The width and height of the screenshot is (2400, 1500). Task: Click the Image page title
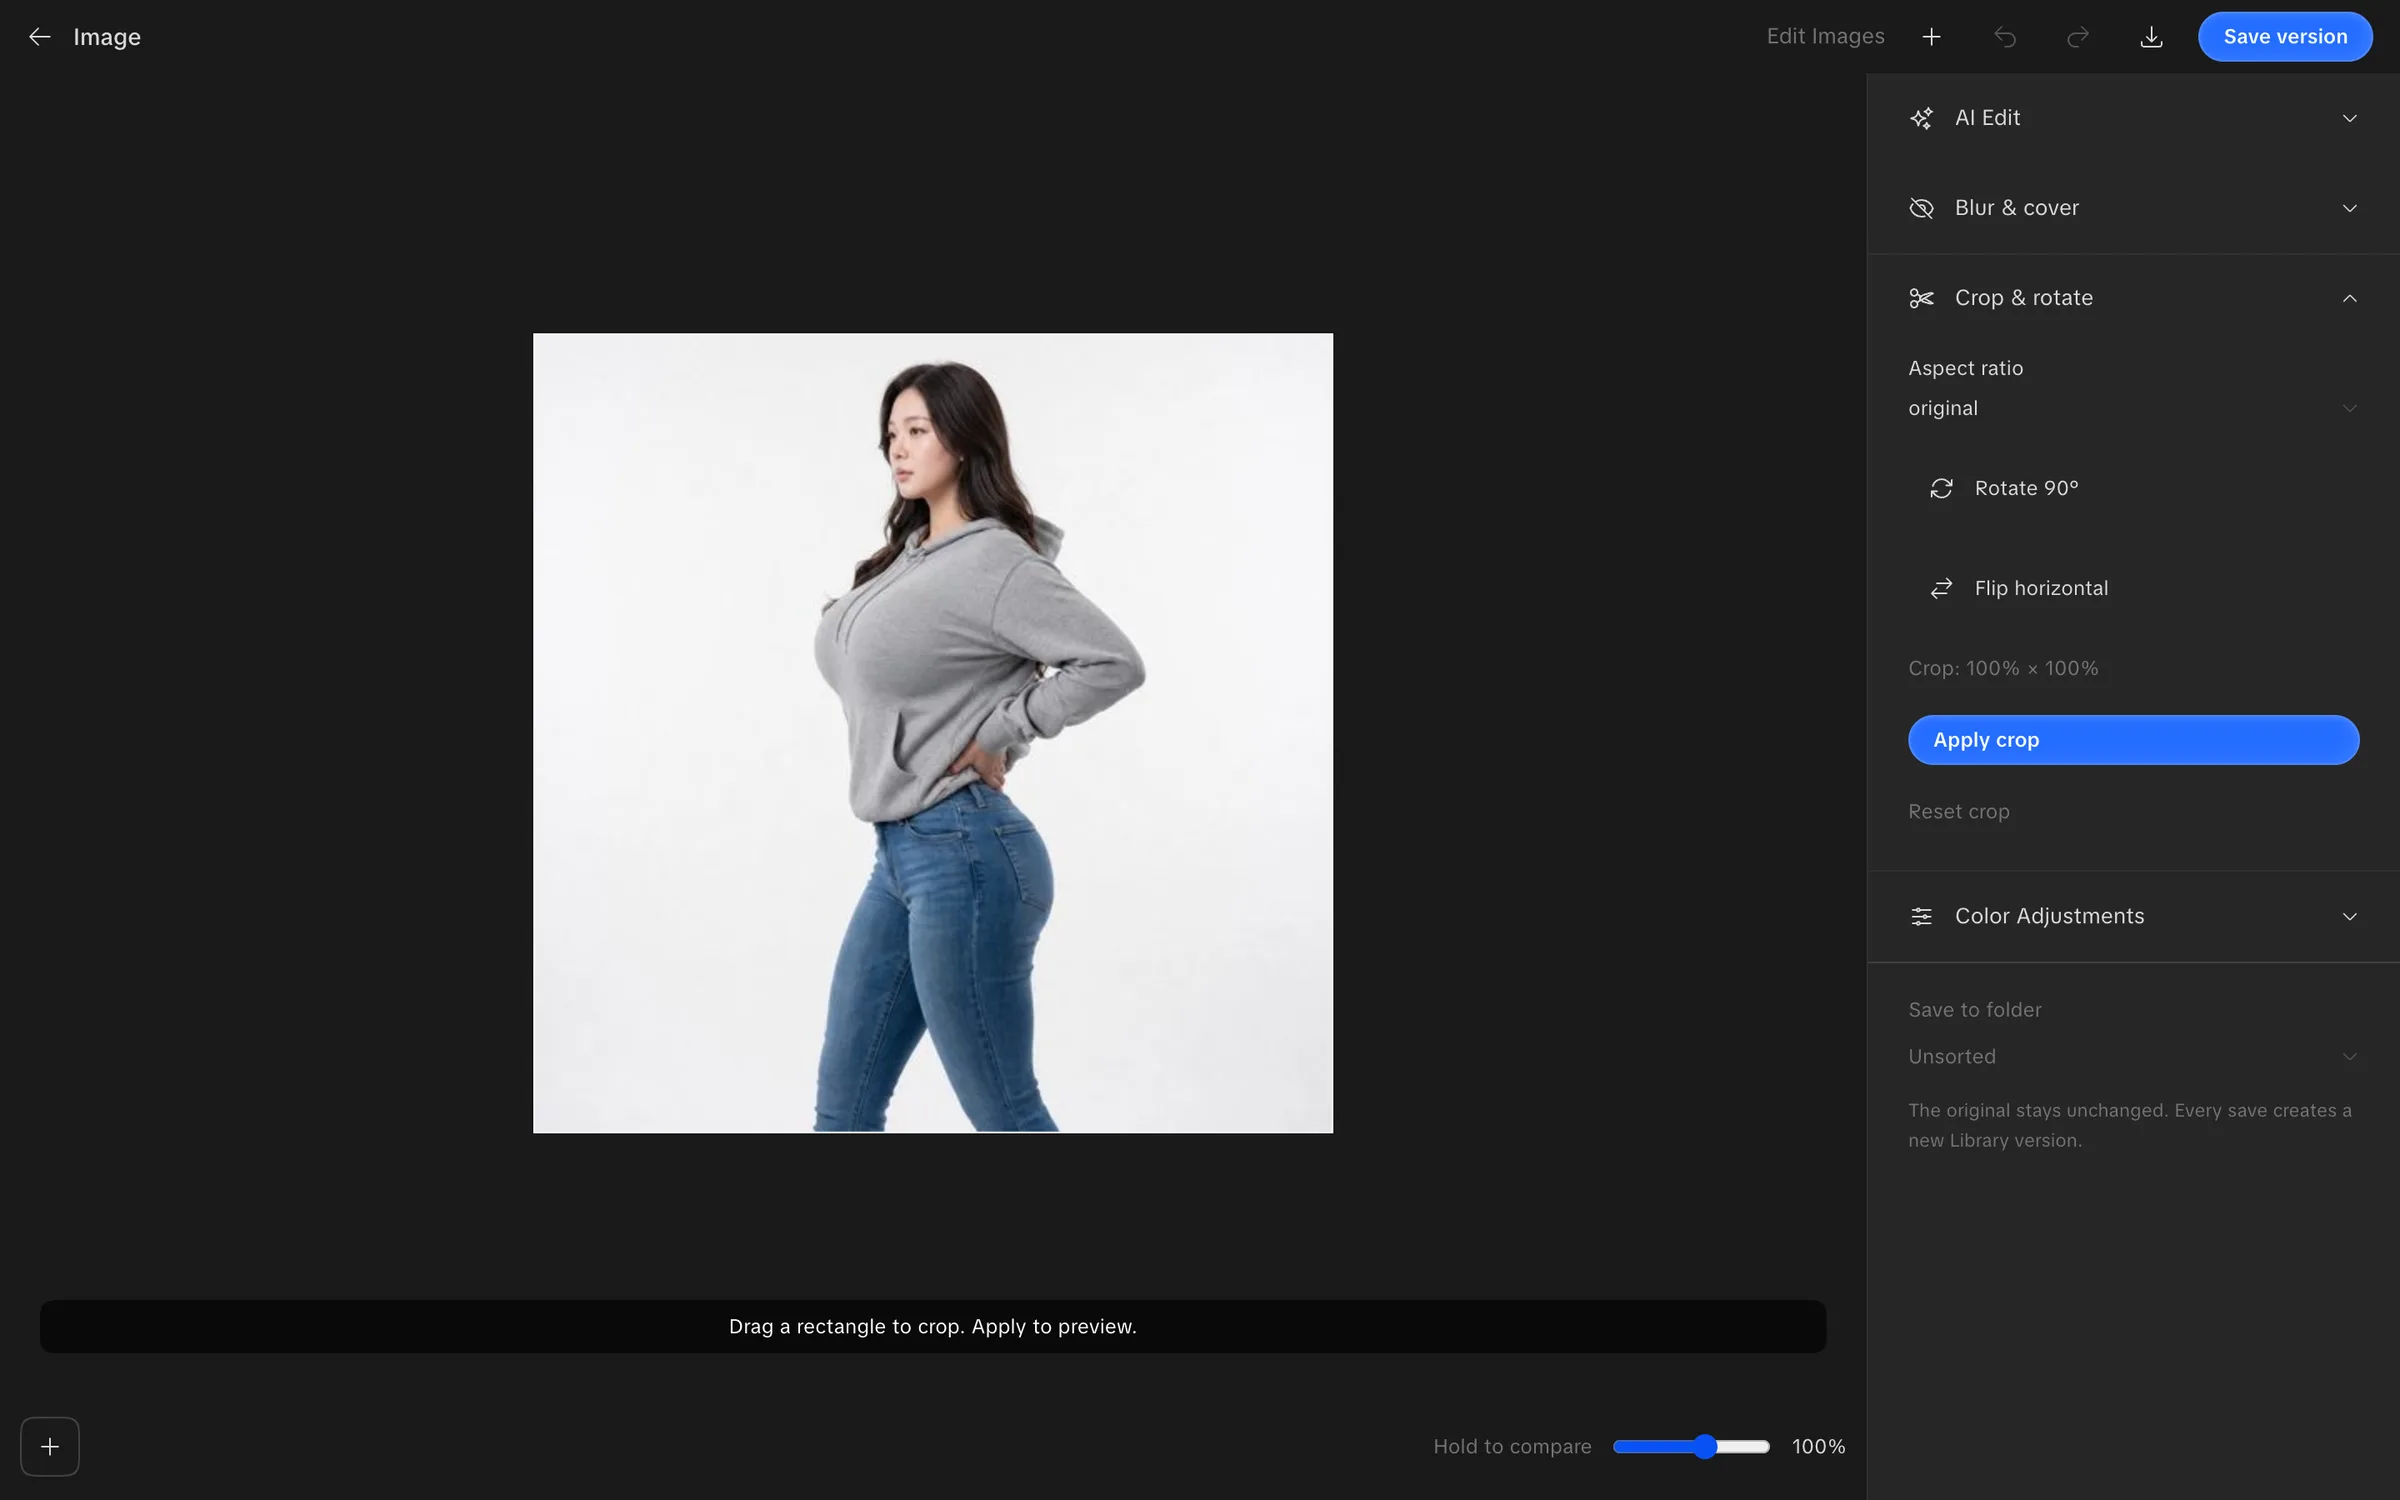pos(106,37)
